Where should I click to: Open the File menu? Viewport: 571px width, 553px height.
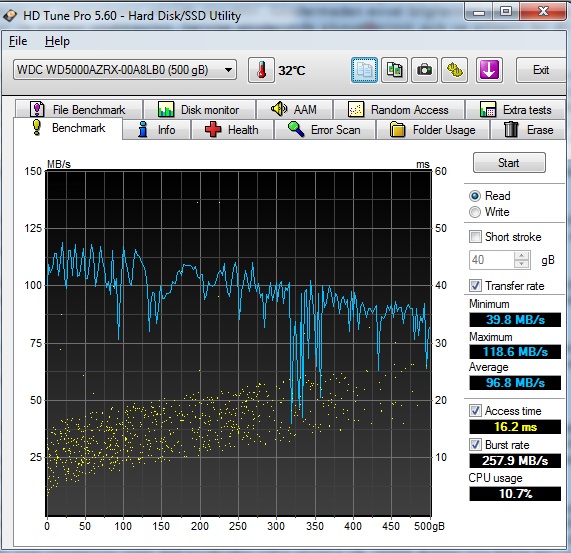18,41
